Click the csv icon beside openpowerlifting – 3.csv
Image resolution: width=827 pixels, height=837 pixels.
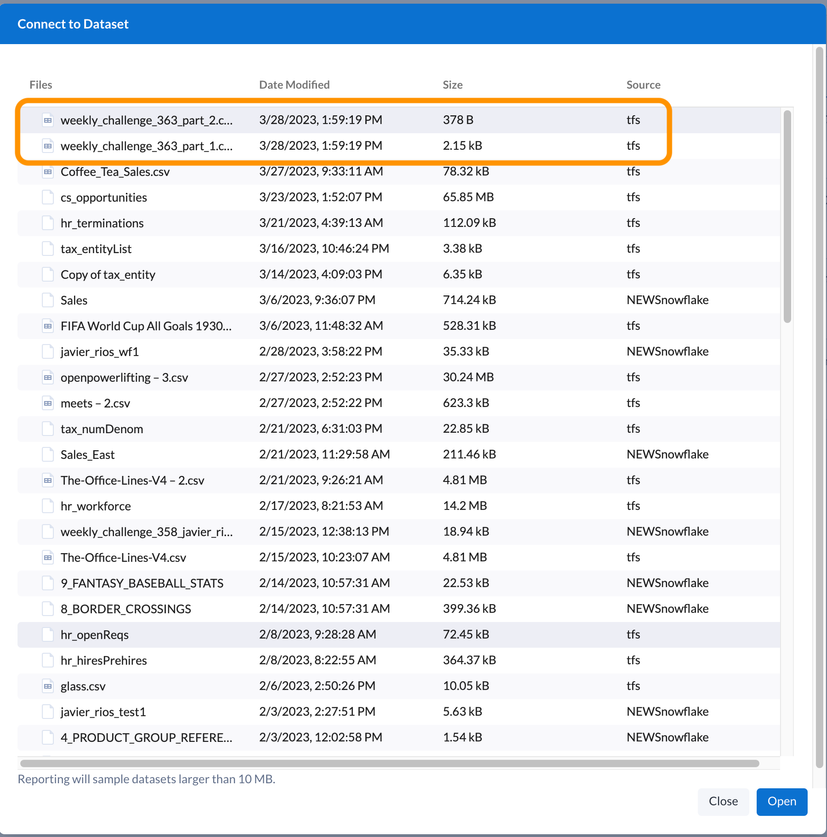tap(48, 377)
